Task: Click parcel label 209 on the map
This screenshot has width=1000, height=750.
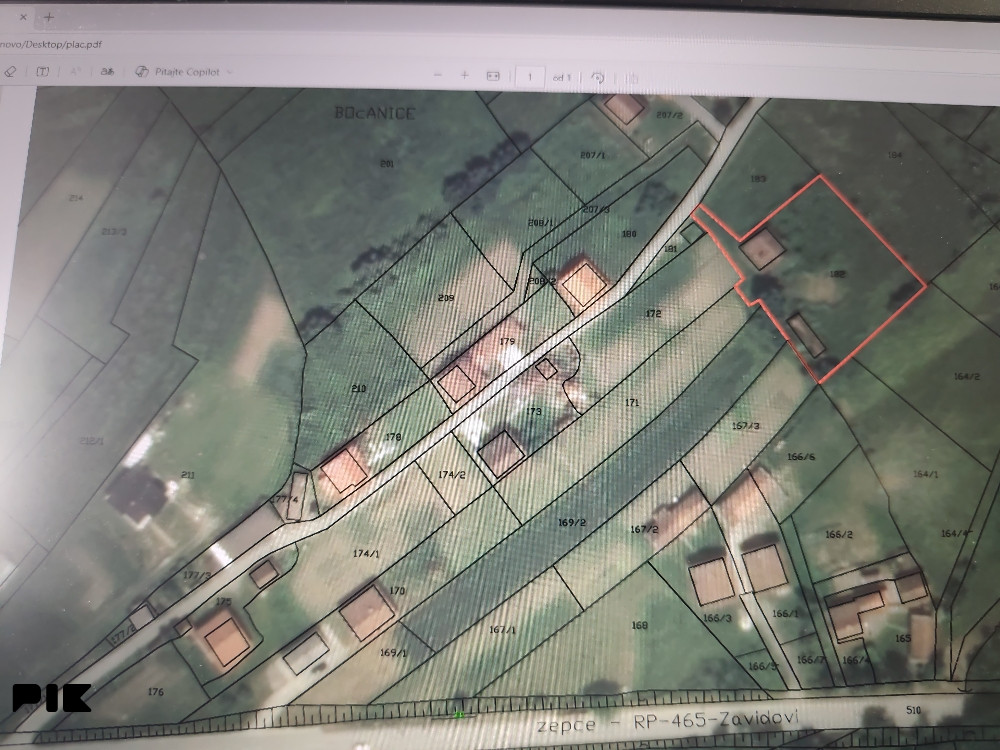Action: pyautogui.click(x=446, y=298)
